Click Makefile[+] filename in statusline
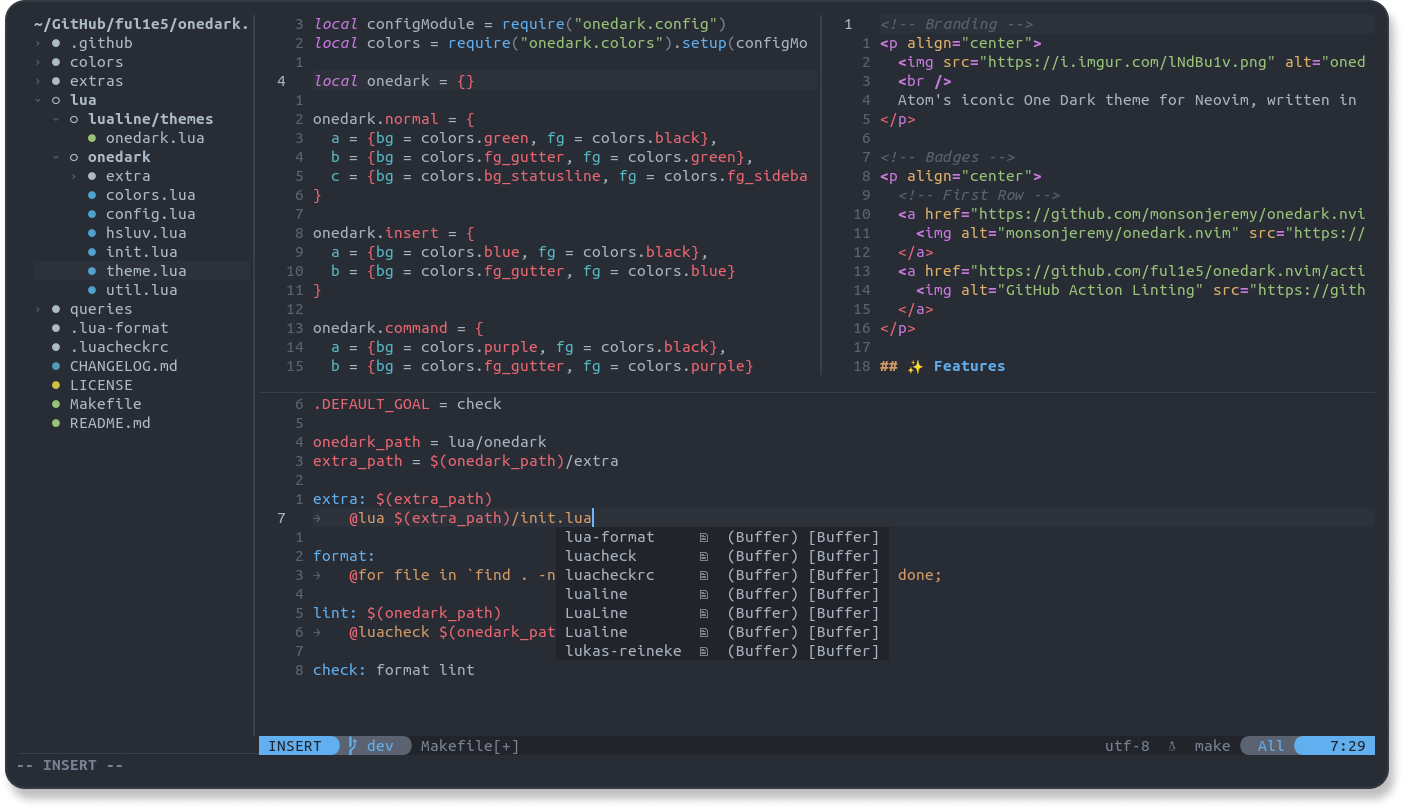 (x=470, y=746)
